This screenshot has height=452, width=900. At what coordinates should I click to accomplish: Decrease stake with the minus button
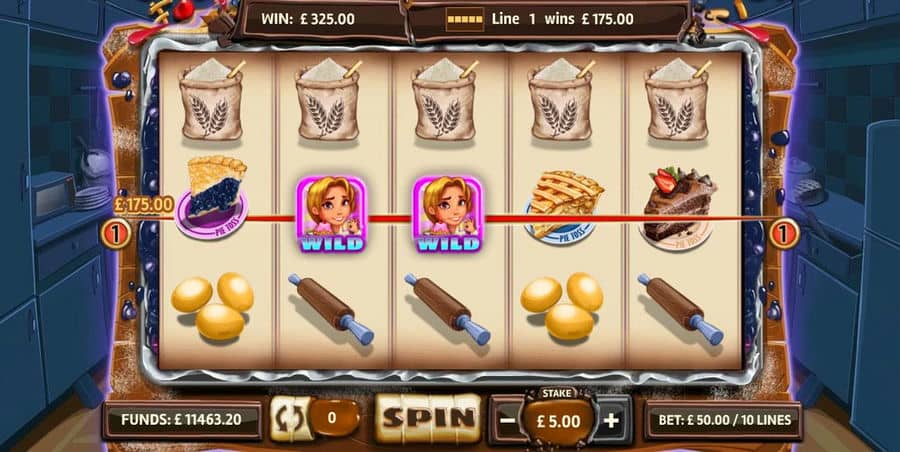pyautogui.click(x=508, y=420)
